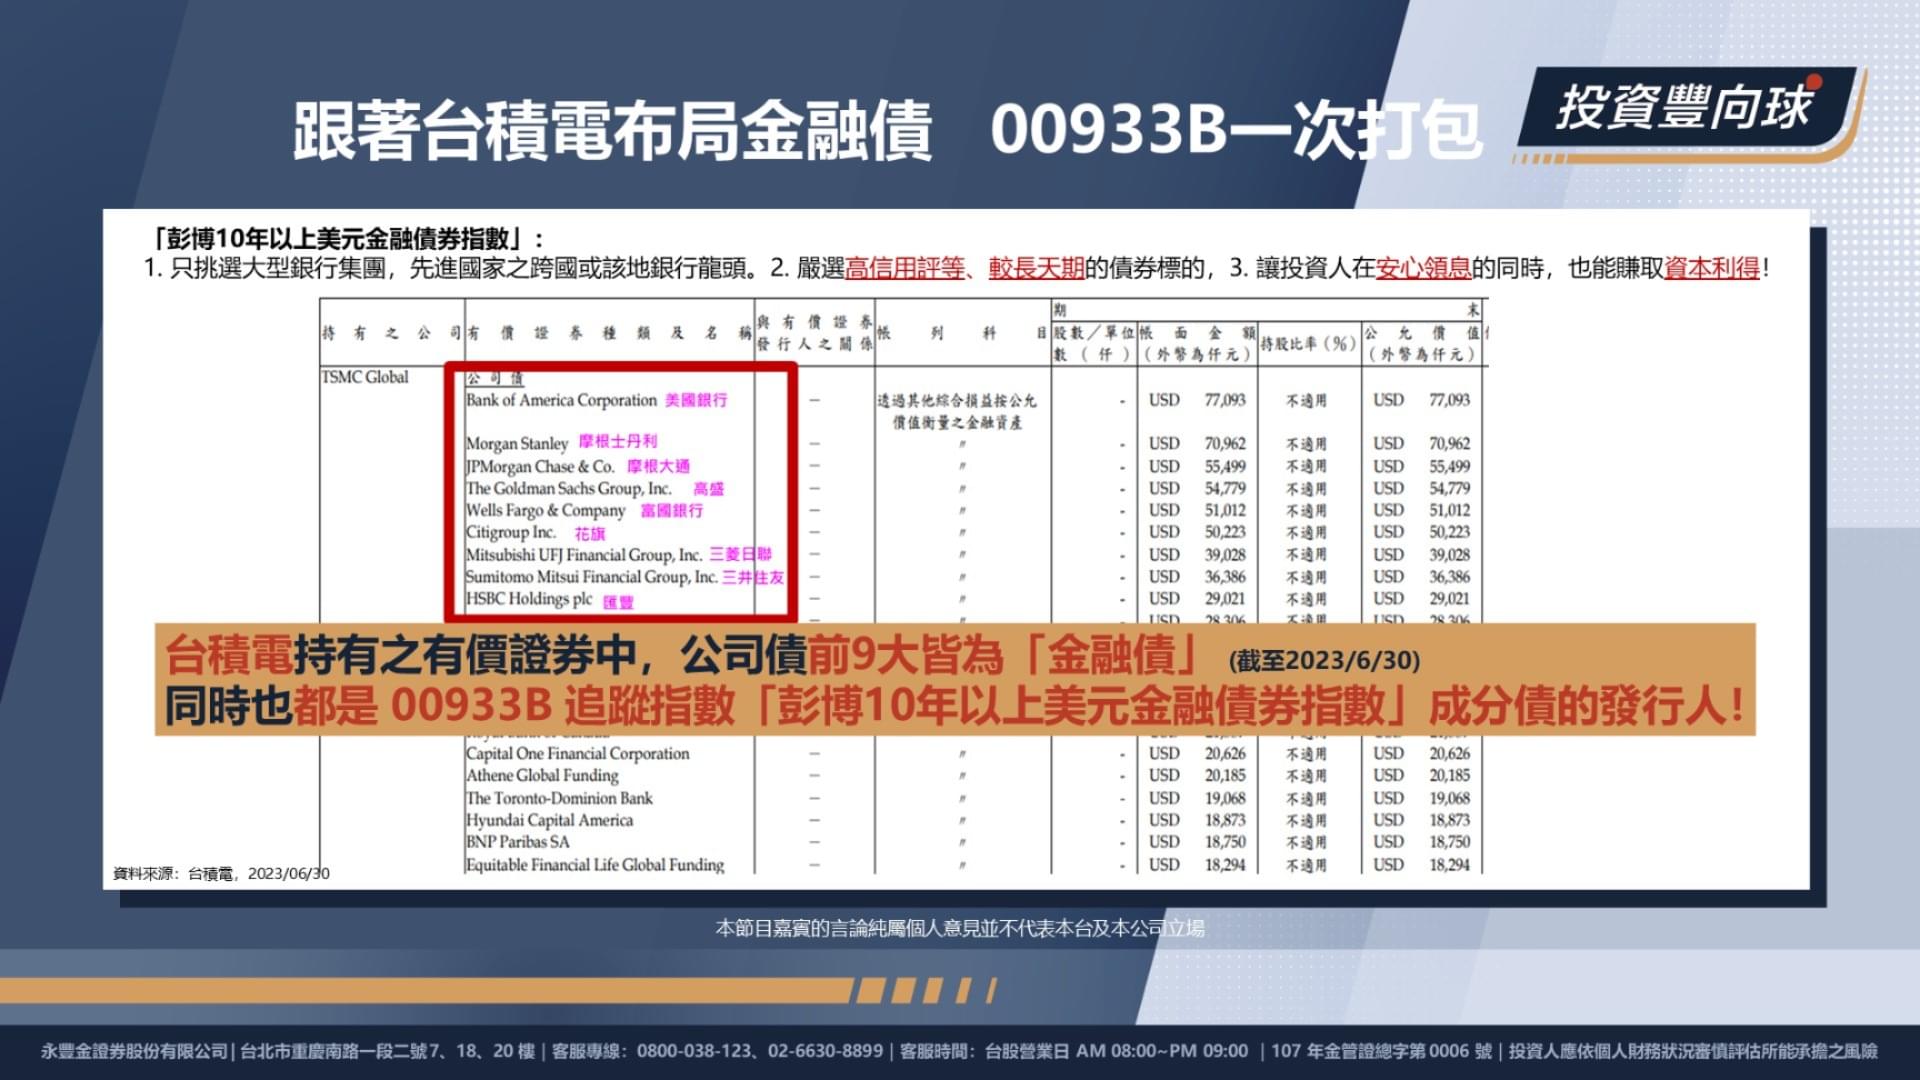Select the Citigroup Inc. row name

coord(511,532)
